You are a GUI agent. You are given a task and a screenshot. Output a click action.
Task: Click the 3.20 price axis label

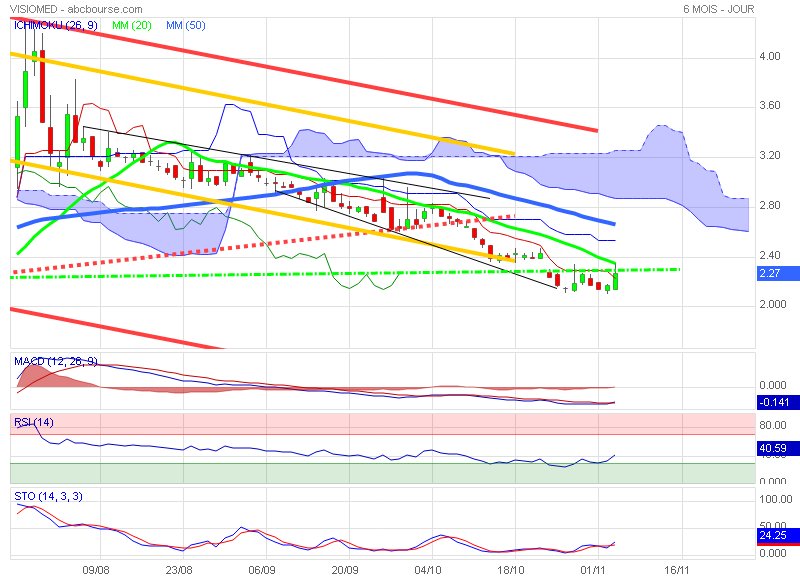(770, 155)
